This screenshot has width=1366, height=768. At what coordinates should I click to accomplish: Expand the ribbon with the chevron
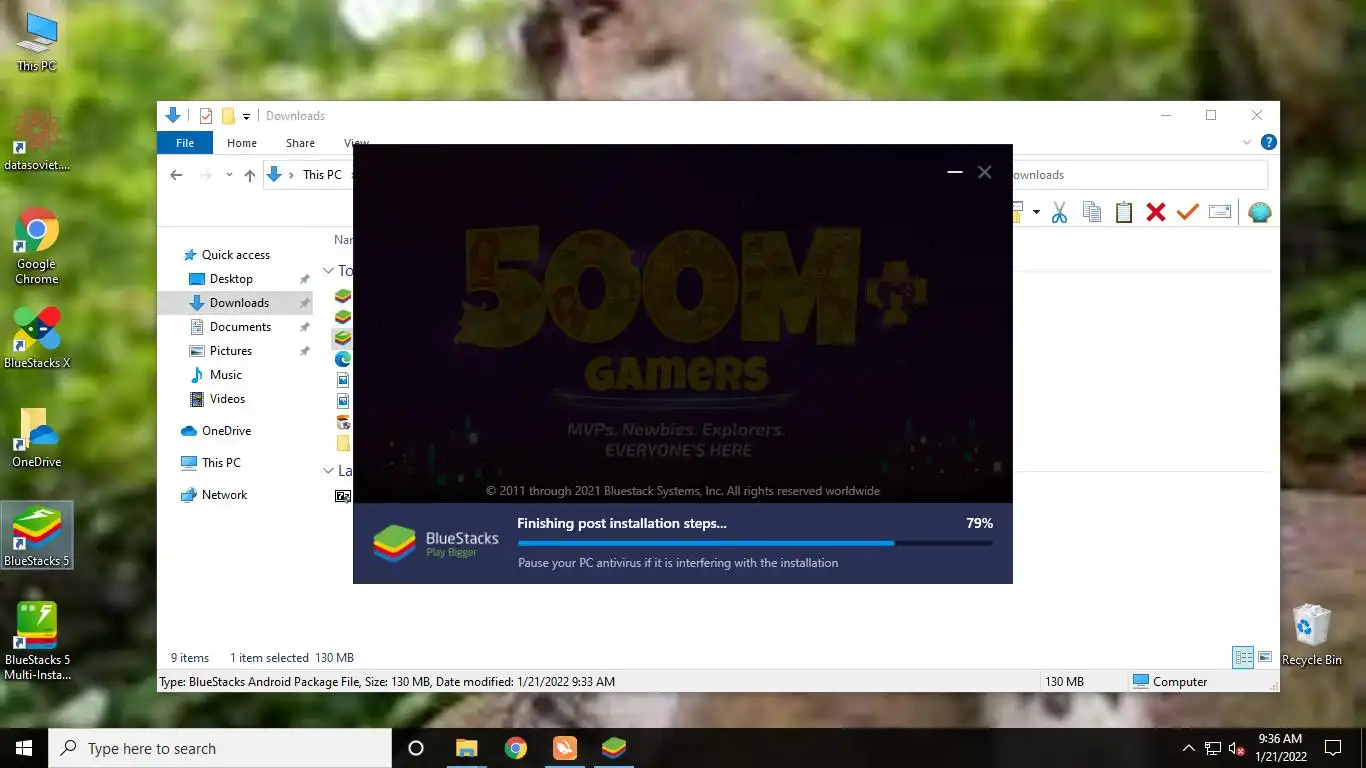1247,143
